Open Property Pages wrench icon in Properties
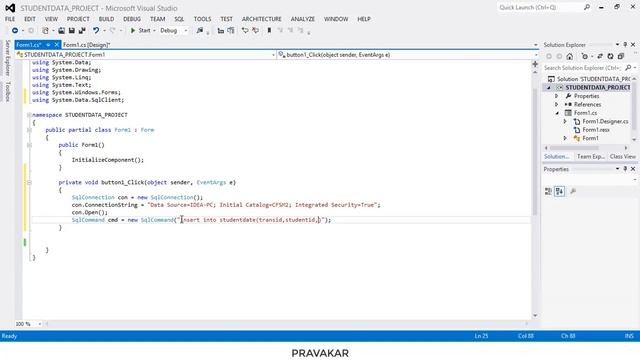 573,191
